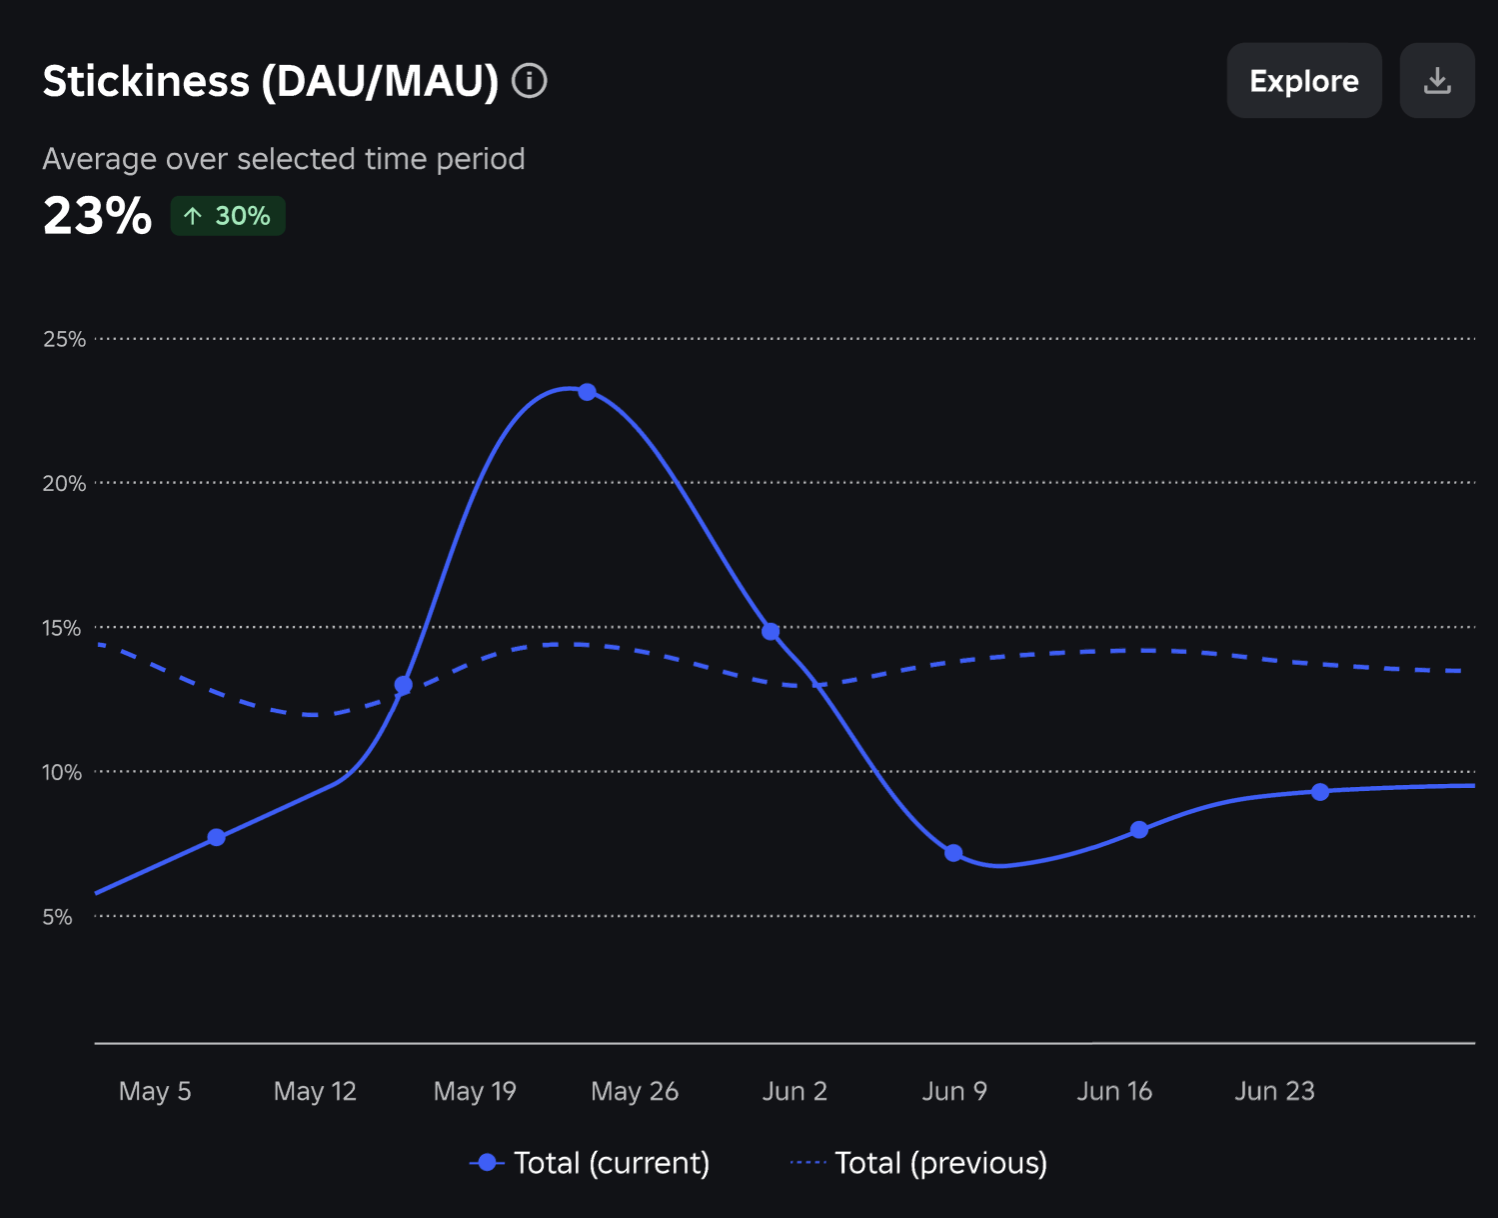Image resolution: width=1498 pixels, height=1218 pixels.
Task: Click the info icon beside Stickiness title
Action: 529,81
